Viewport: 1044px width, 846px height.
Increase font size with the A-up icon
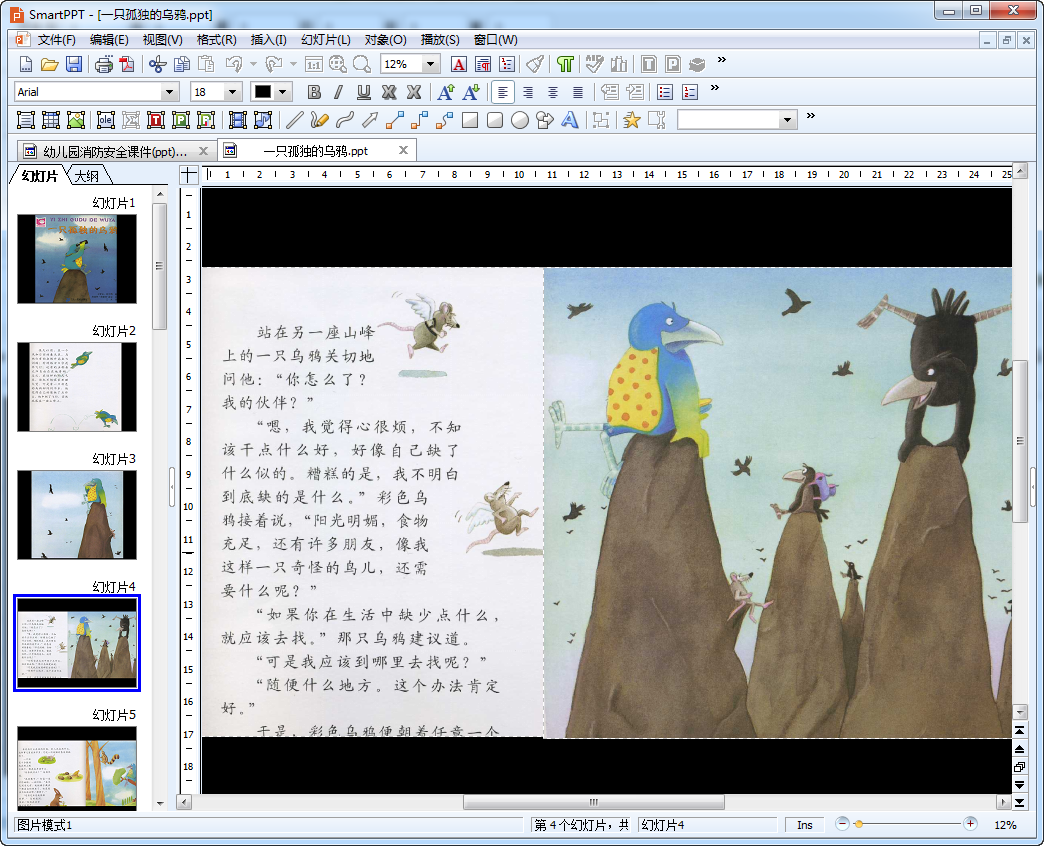click(x=445, y=92)
